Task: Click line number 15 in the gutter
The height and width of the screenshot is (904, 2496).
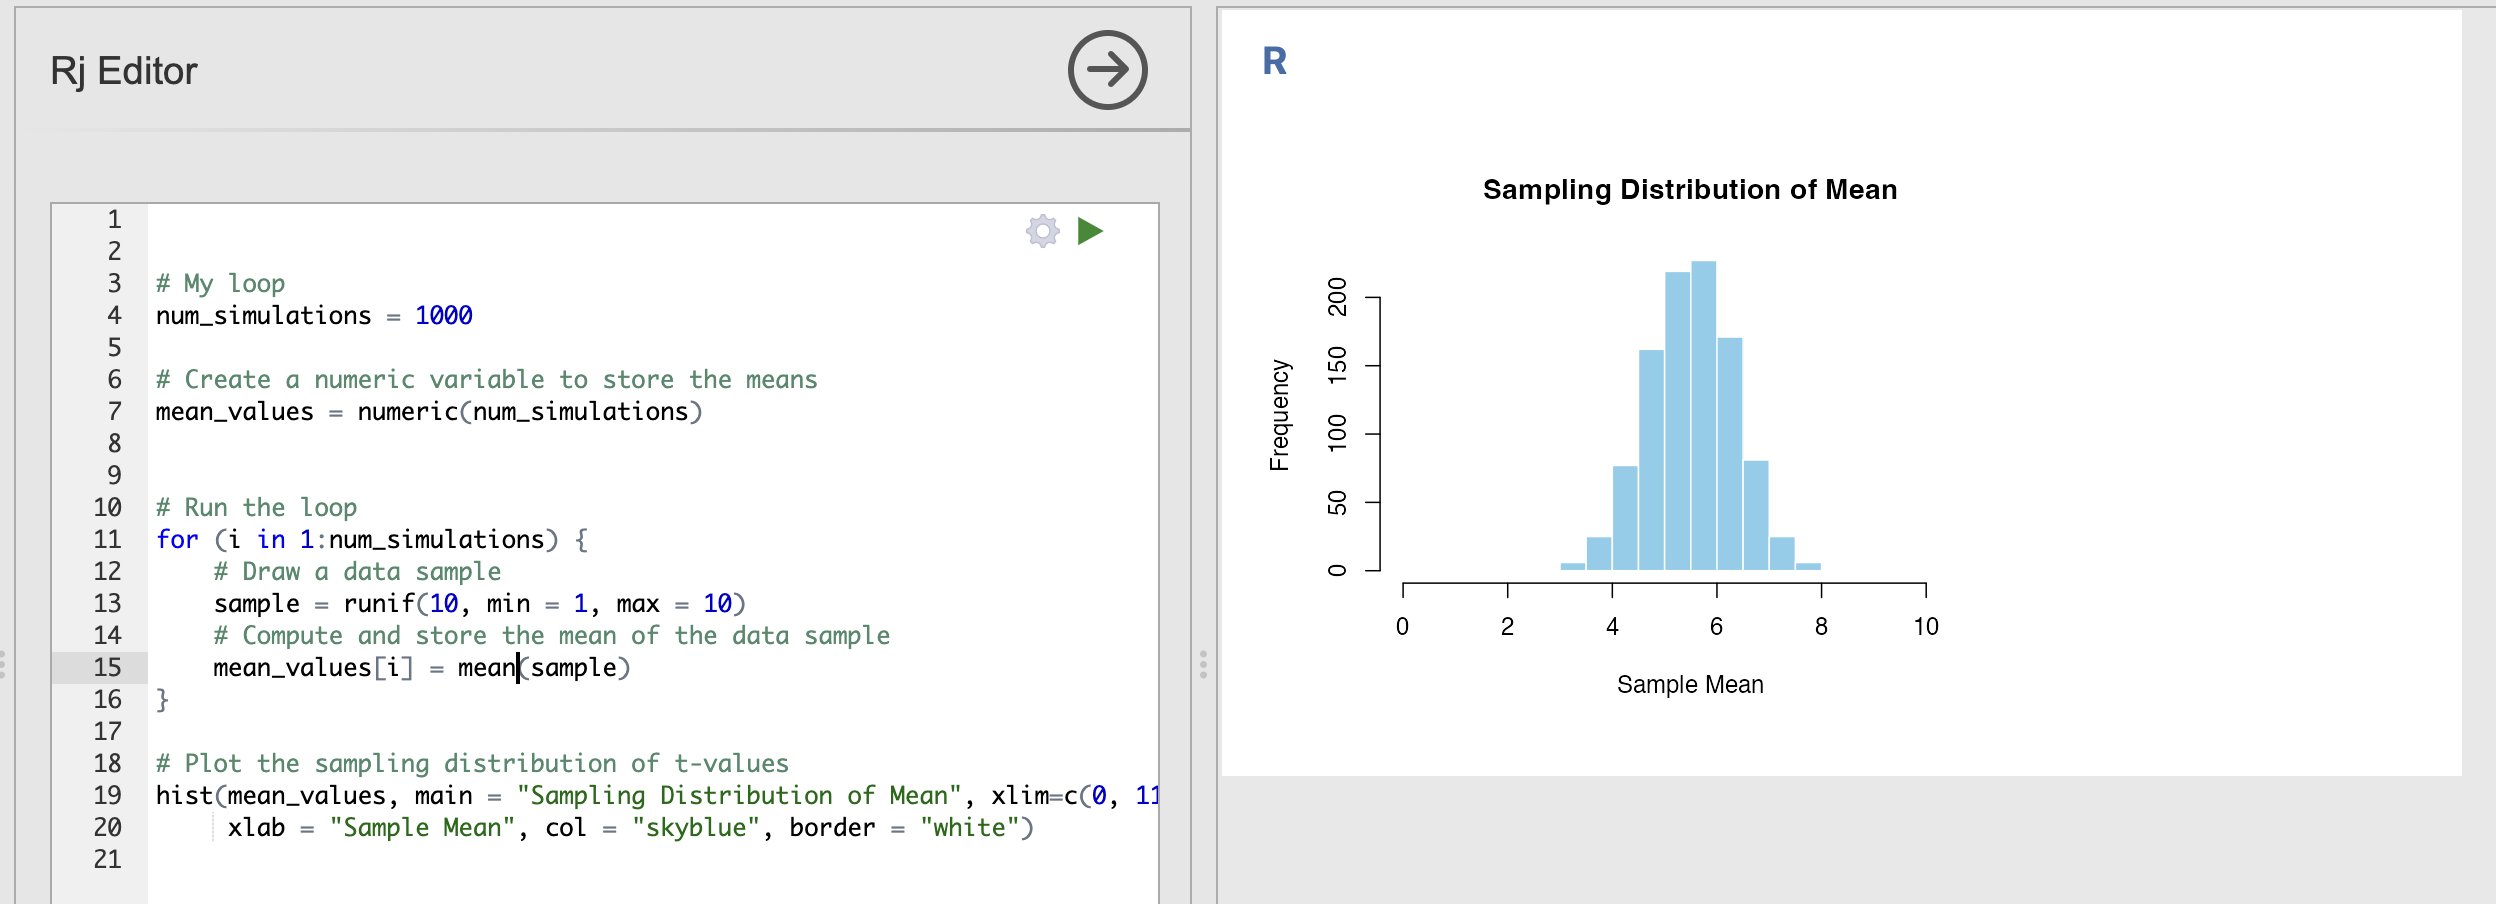Action: (x=107, y=667)
